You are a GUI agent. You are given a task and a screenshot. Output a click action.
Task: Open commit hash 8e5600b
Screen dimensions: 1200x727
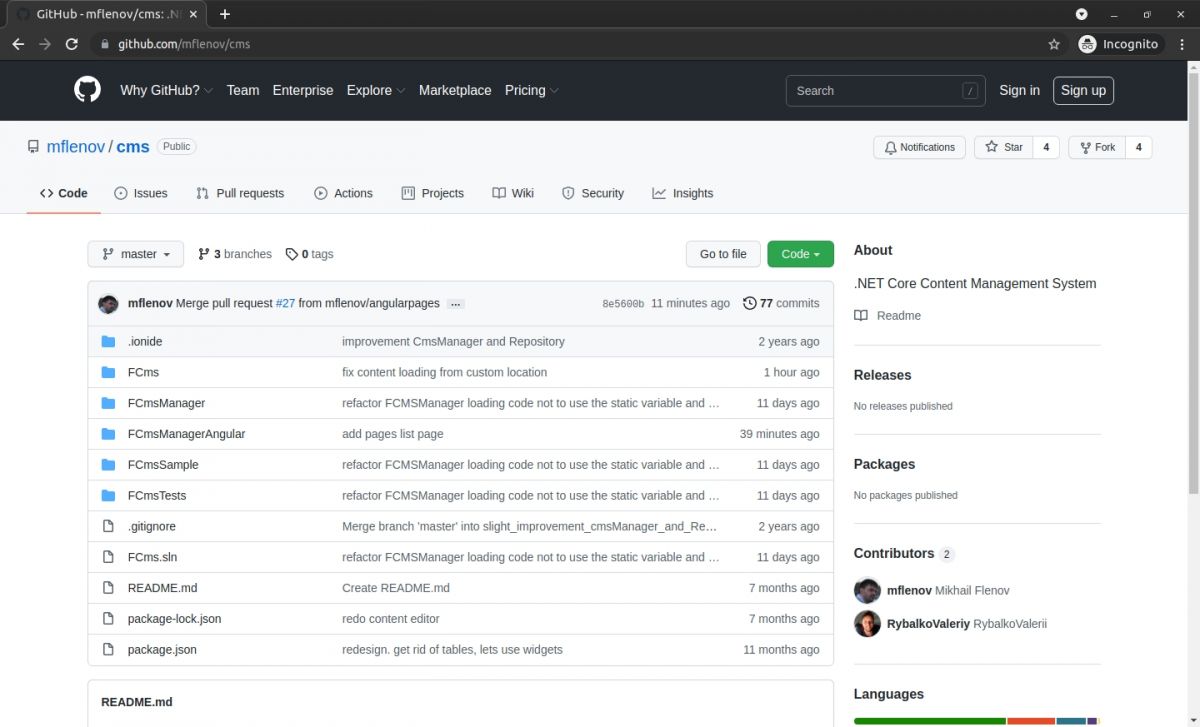coord(623,304)
